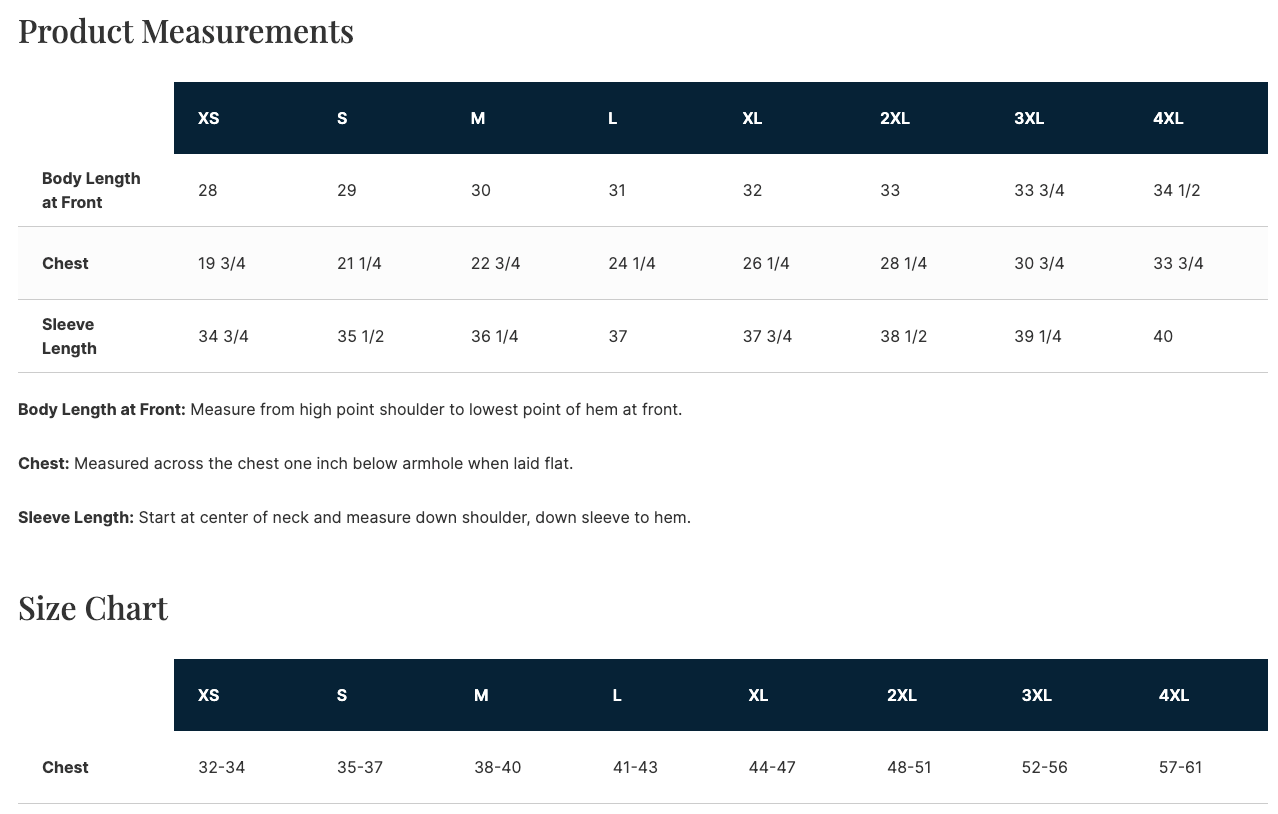Image resolution: width=1278 pixels, height=814 pixels.
Task: Select the 19 3/4 chest measurement cell
Action: click(222, 263)
